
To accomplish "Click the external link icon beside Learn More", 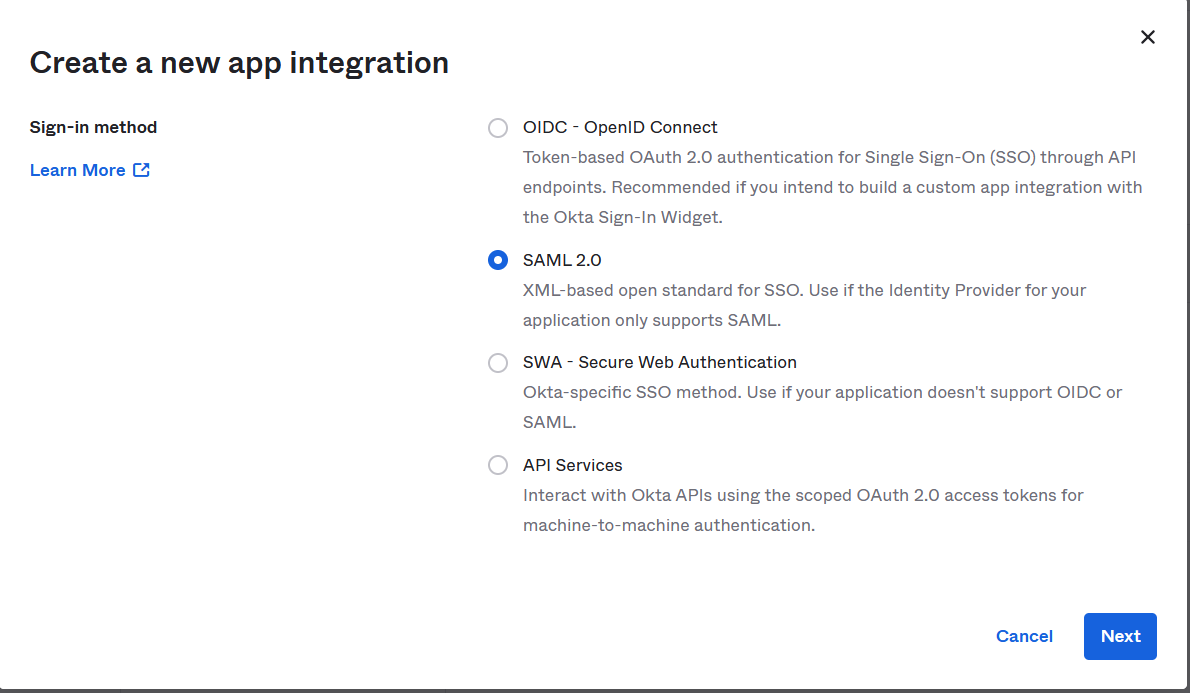I will pyautogui.click(x=142, y=170).
